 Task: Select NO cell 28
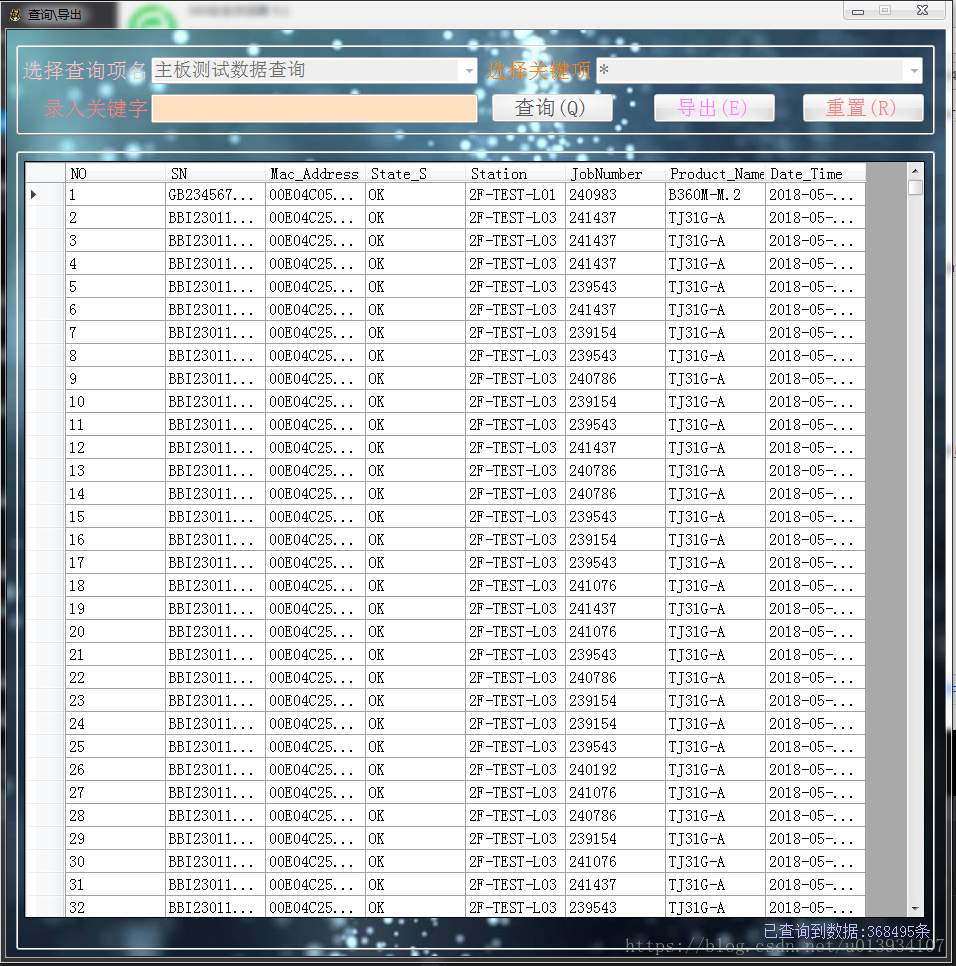(x=115, y=816)
